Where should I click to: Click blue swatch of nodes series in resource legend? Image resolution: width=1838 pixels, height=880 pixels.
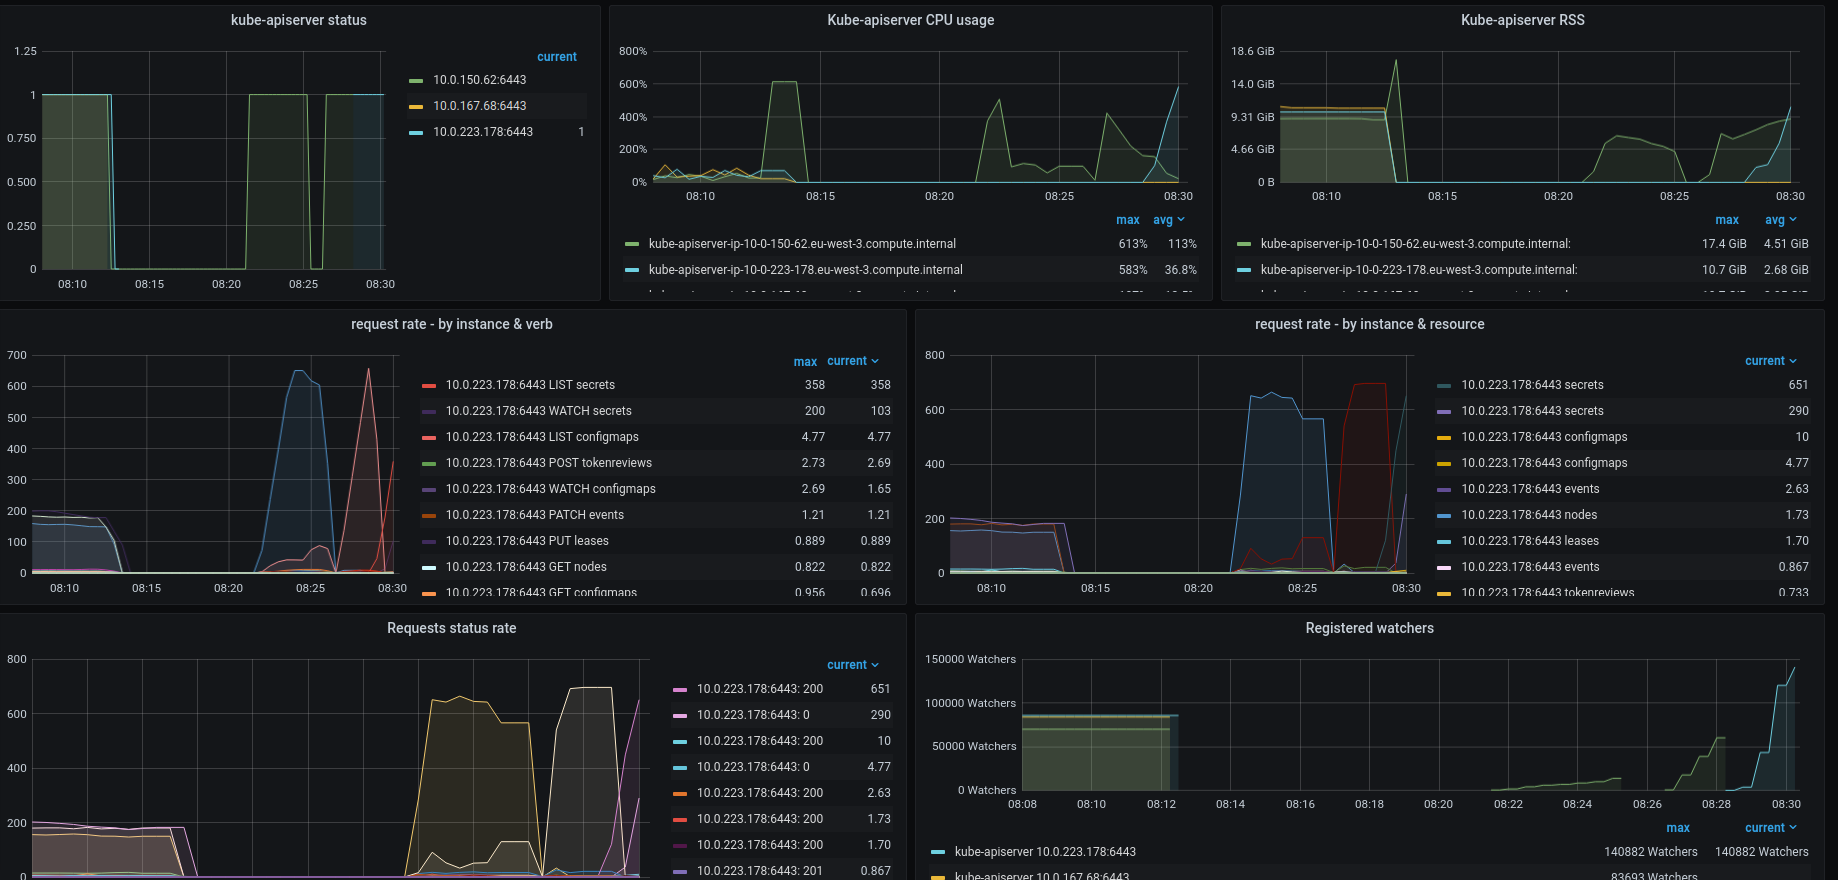(x=1444, y=516)
